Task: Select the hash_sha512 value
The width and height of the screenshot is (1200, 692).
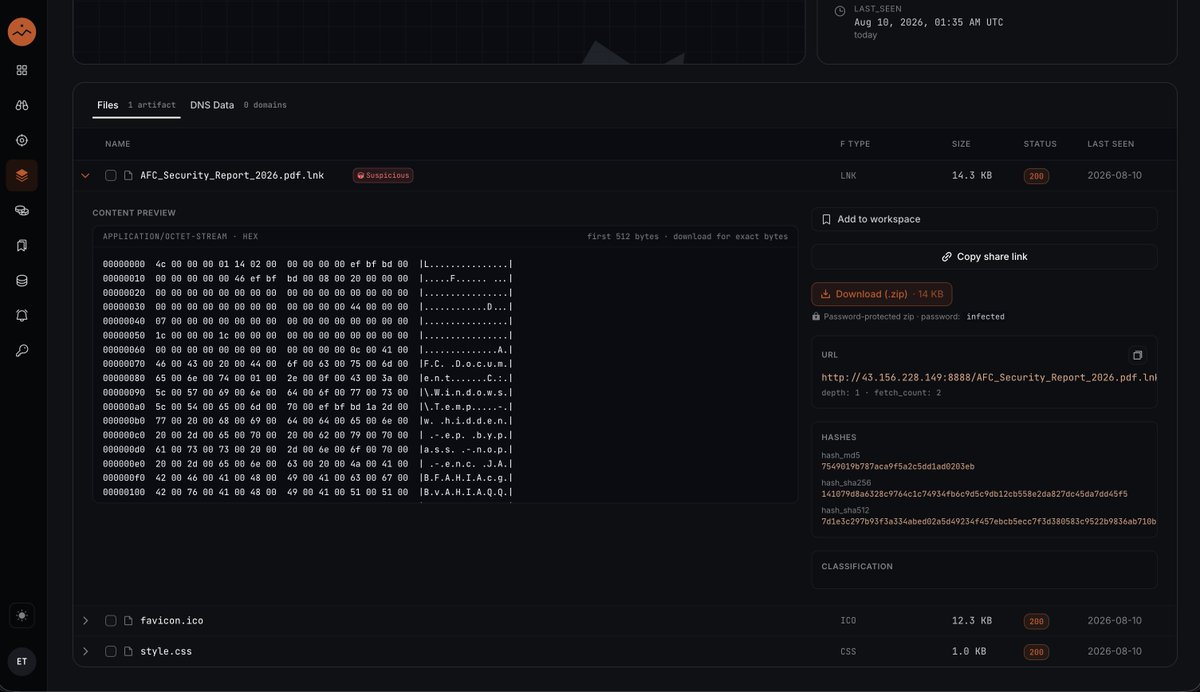Action: coord(989,521)
